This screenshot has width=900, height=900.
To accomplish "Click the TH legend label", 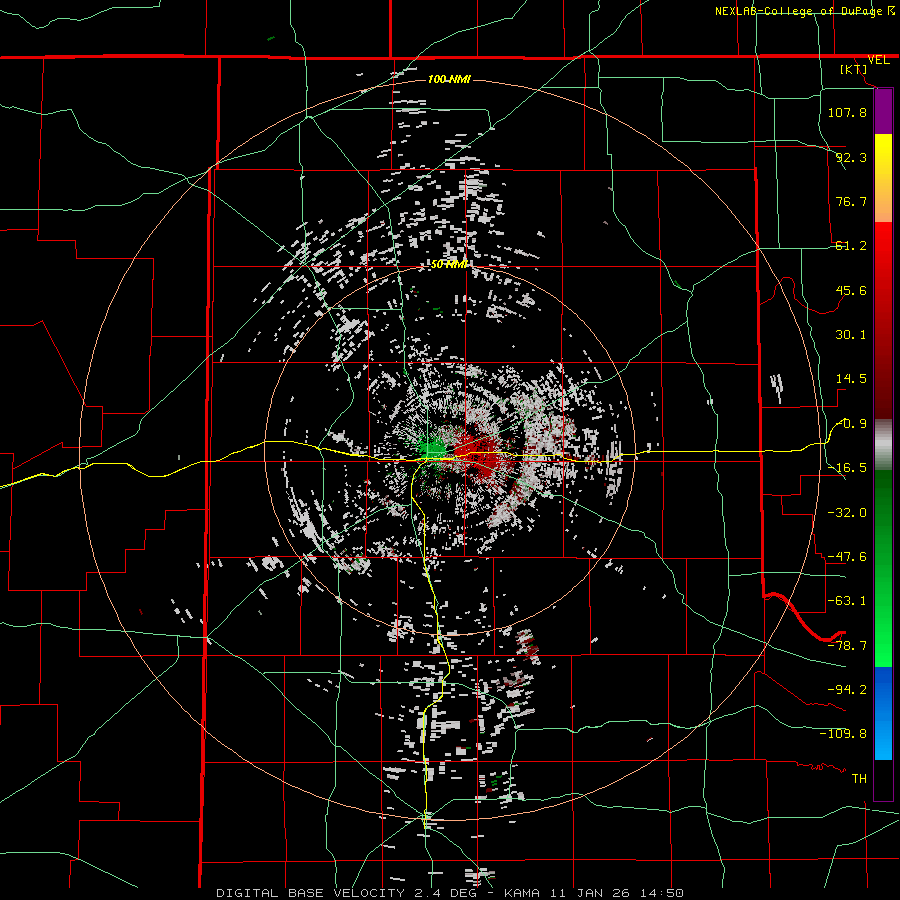I will tap(859, 778).
